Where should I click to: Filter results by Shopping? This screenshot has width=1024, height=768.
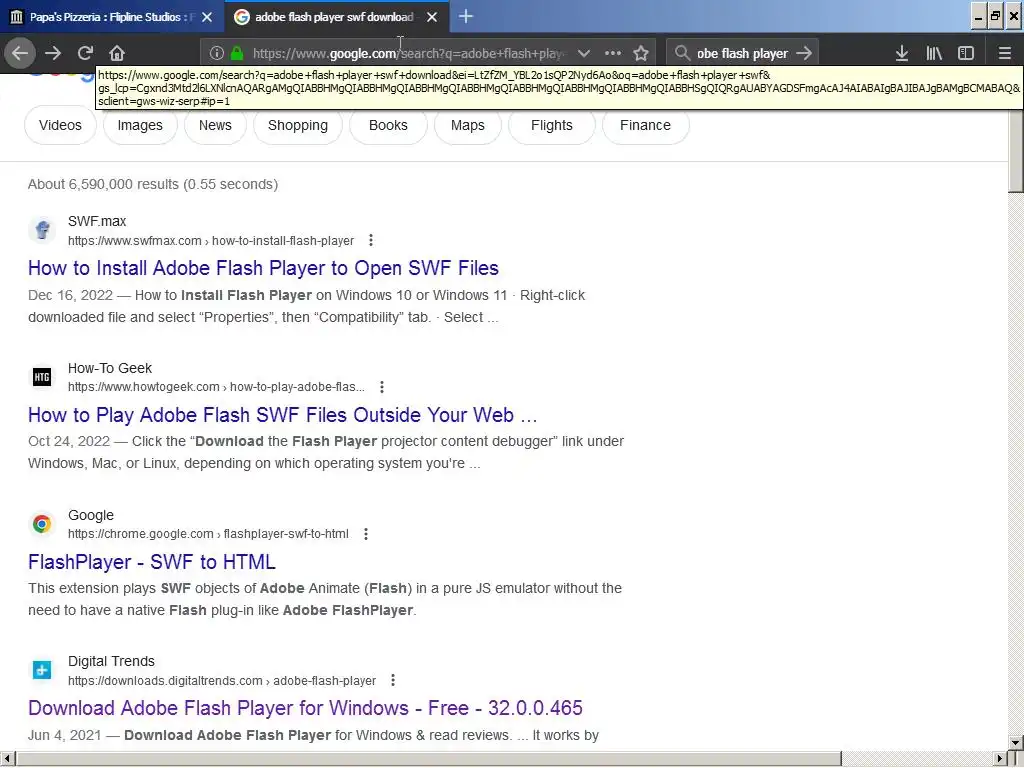click(x=298, y=125)
